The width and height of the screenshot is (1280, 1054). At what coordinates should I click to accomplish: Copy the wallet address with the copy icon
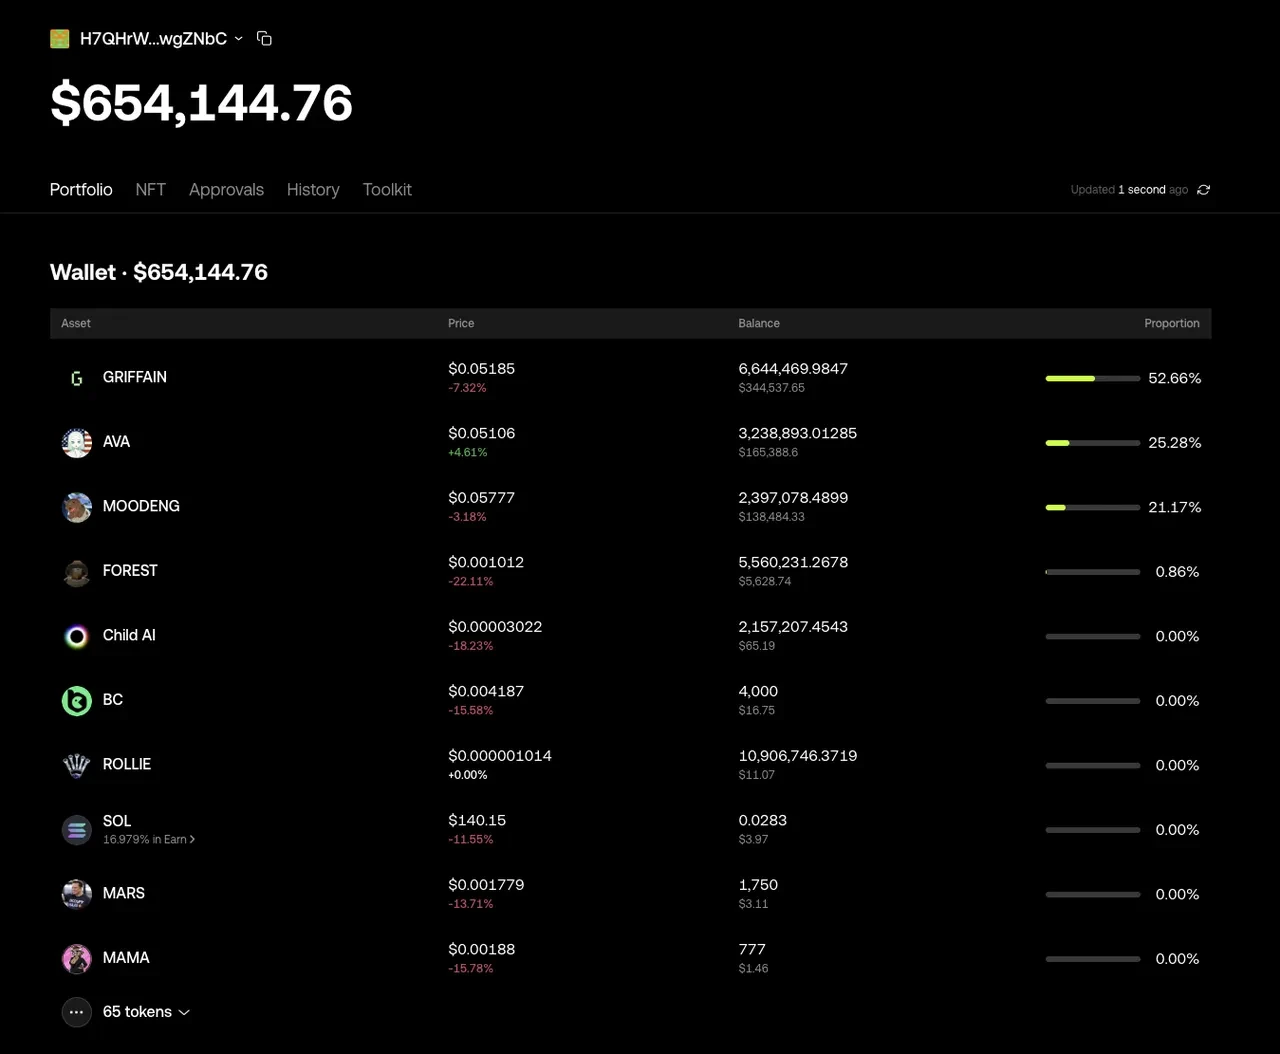[x=264, y=38]
